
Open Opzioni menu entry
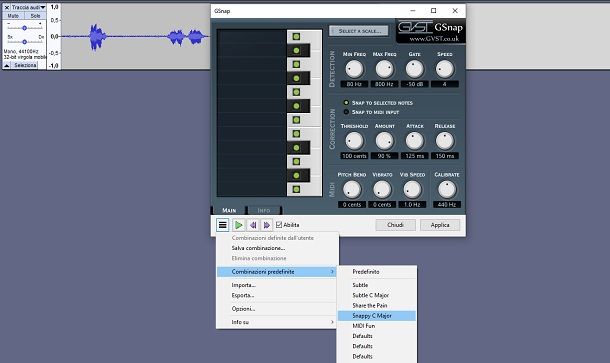tap(243, 309)
